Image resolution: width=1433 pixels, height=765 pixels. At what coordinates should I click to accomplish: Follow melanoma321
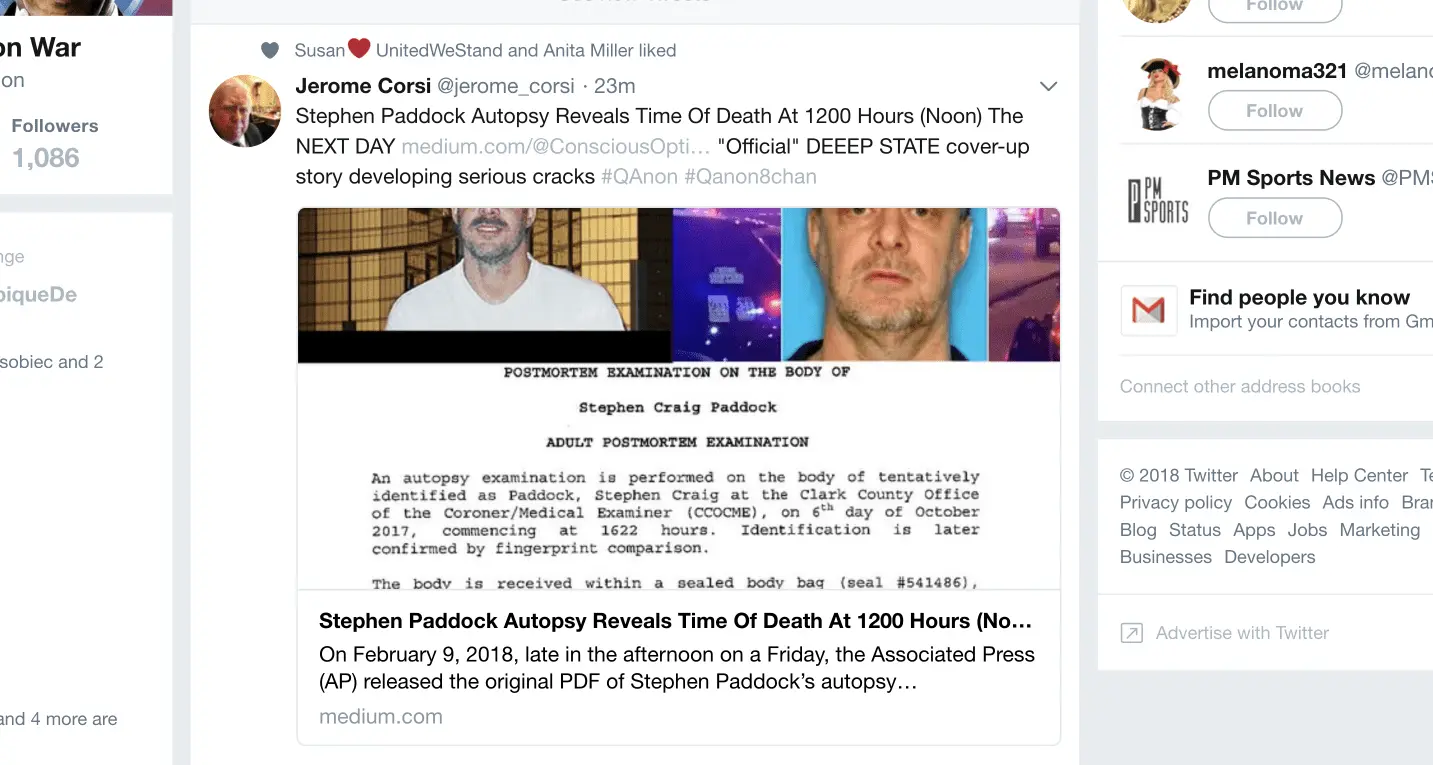coord(1275,111)
